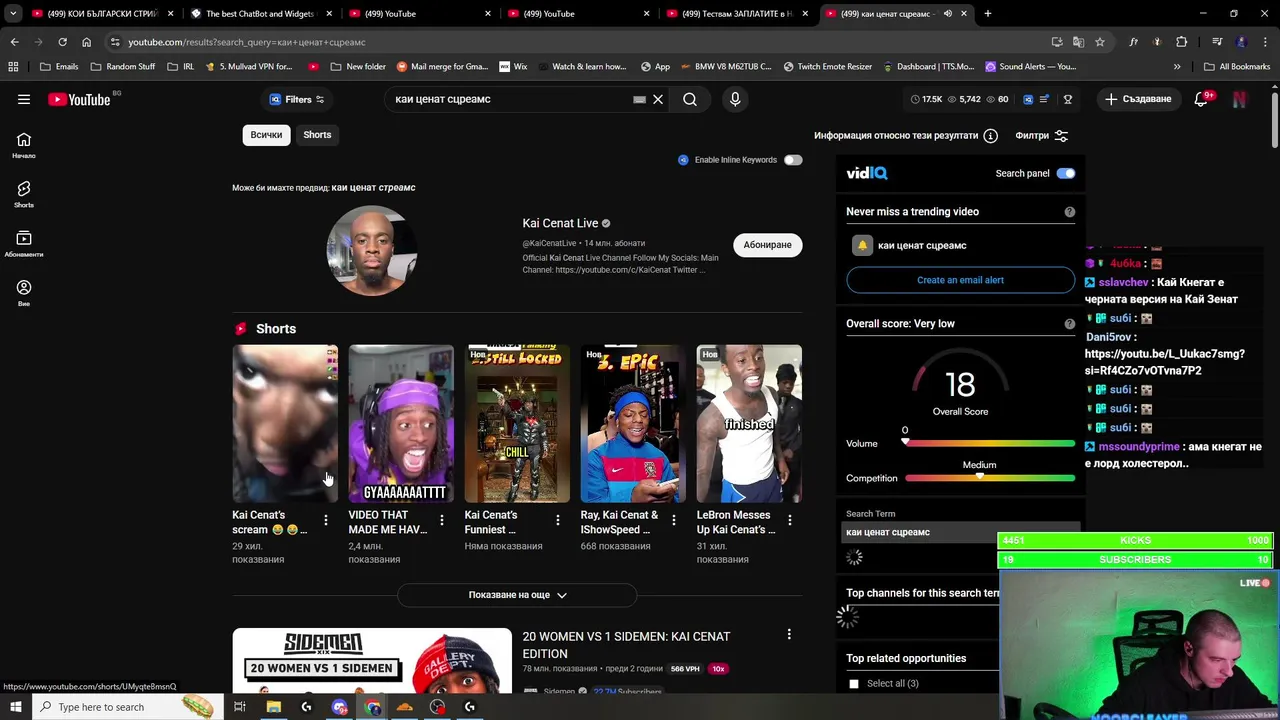
Task: Open Chrome extensions puzzle icon
Action: [1182, 42]
